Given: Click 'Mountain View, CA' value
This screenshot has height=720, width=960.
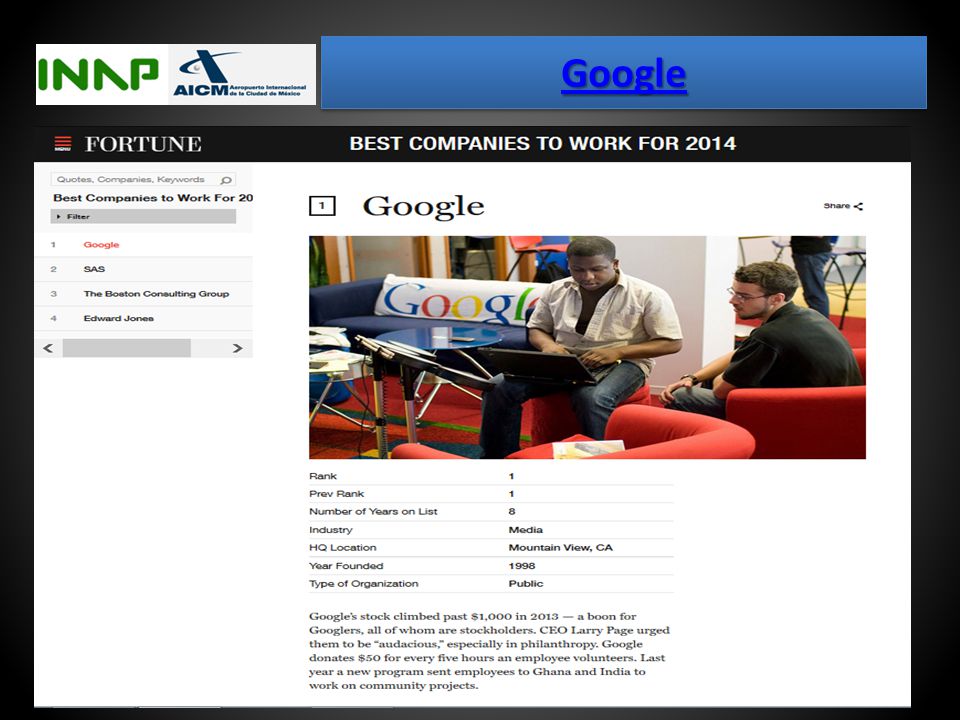Looking at the screenshot, I should 560,548.
